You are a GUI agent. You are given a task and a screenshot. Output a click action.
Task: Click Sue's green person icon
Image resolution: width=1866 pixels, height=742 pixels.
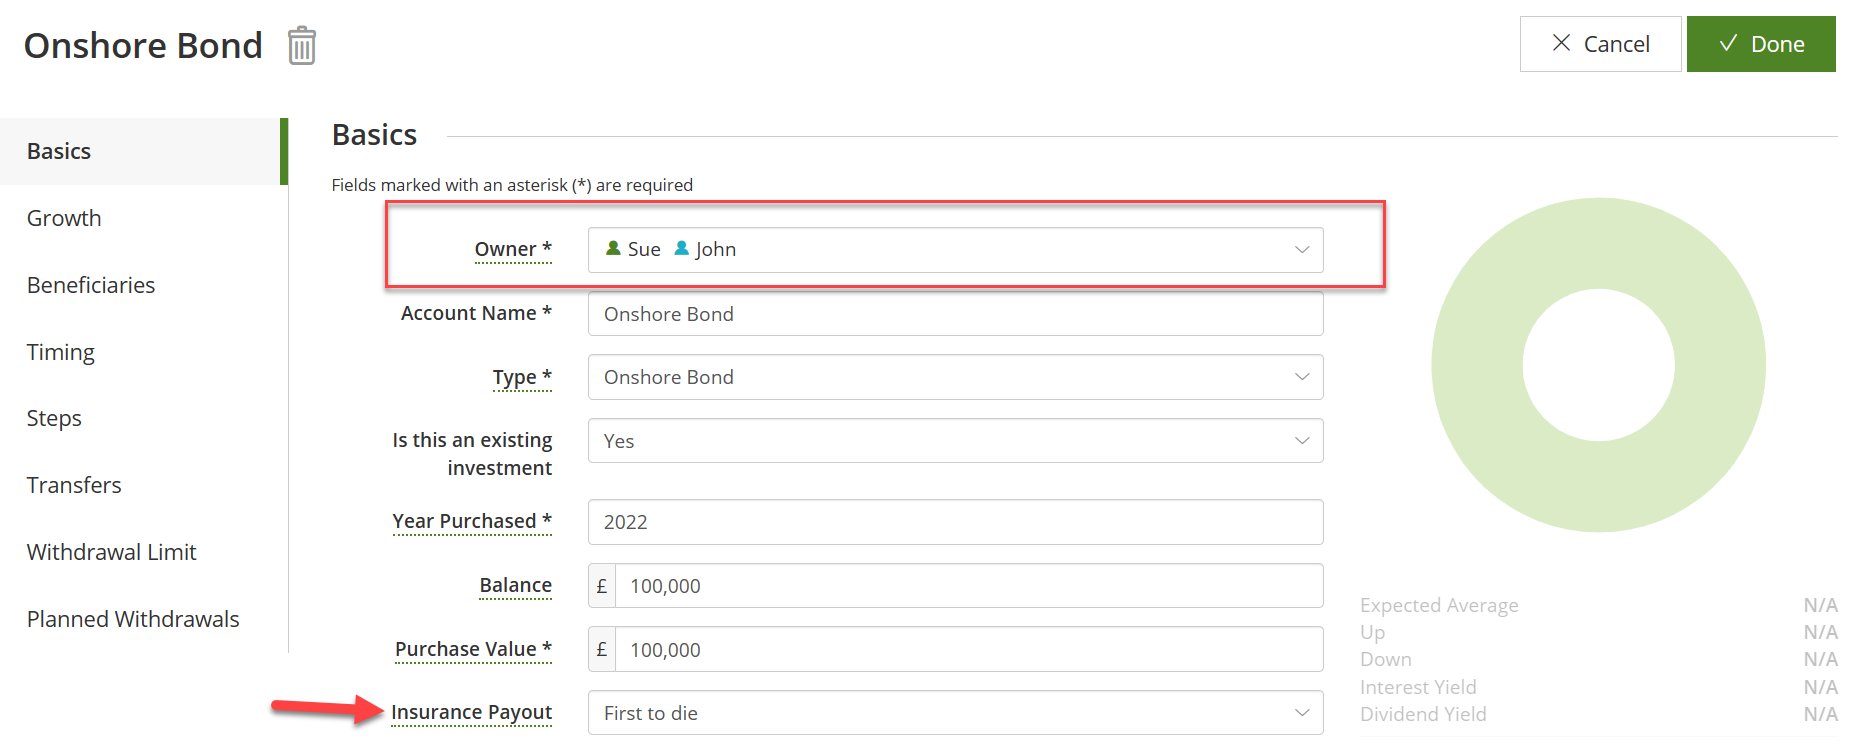pyautogui.click(x=613, y=248)
